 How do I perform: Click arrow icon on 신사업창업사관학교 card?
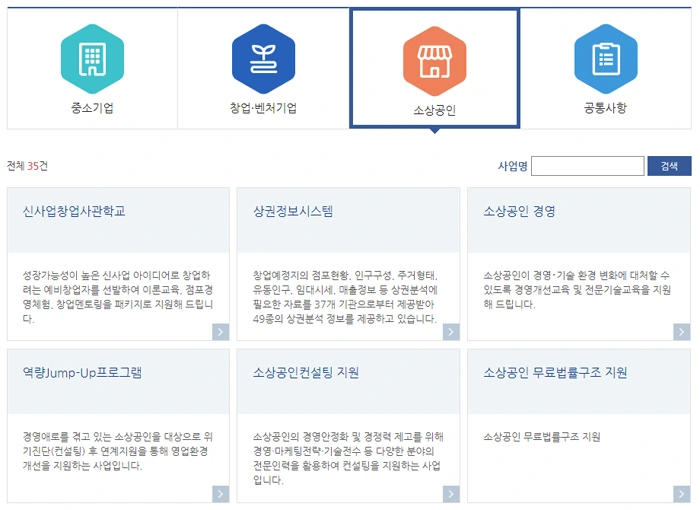point(221,332)
